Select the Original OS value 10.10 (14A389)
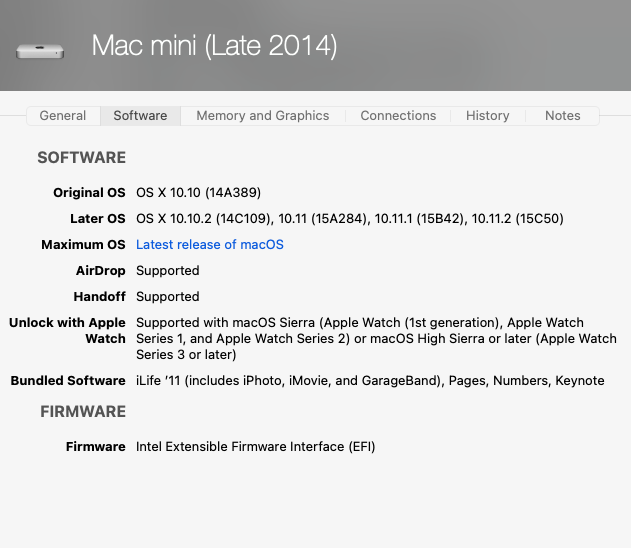The height and width of the screenshot is (548, 631). pos(198,193)
